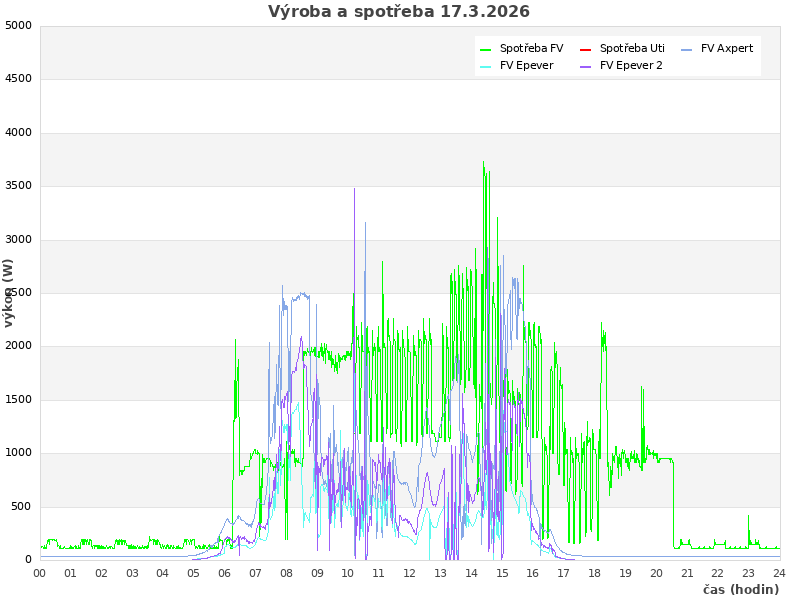Click the FV Epever 2 legend text
Image resolution: width=800 pixels, height=600 pixels.
click(631, 66)
